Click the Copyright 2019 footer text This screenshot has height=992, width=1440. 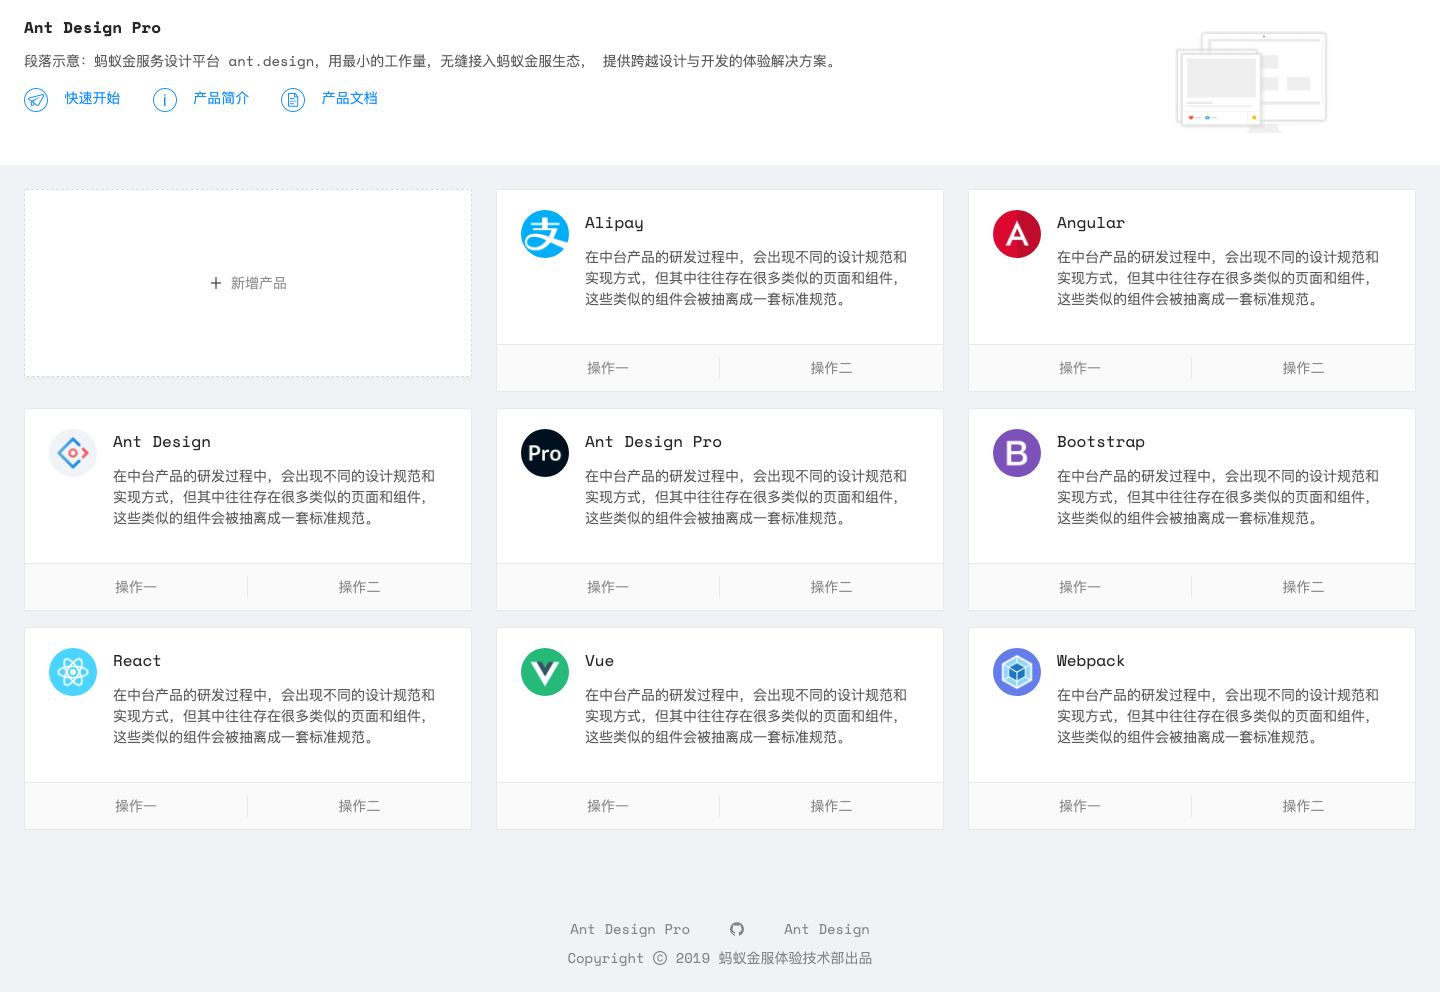click(720, 958)
